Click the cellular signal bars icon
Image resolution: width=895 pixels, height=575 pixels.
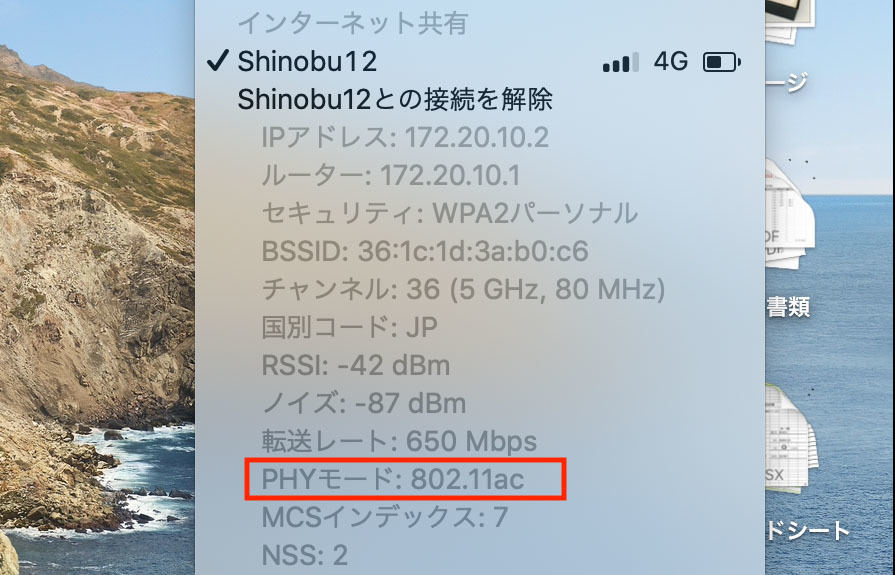pyautogui.click(x=620, y=62)
